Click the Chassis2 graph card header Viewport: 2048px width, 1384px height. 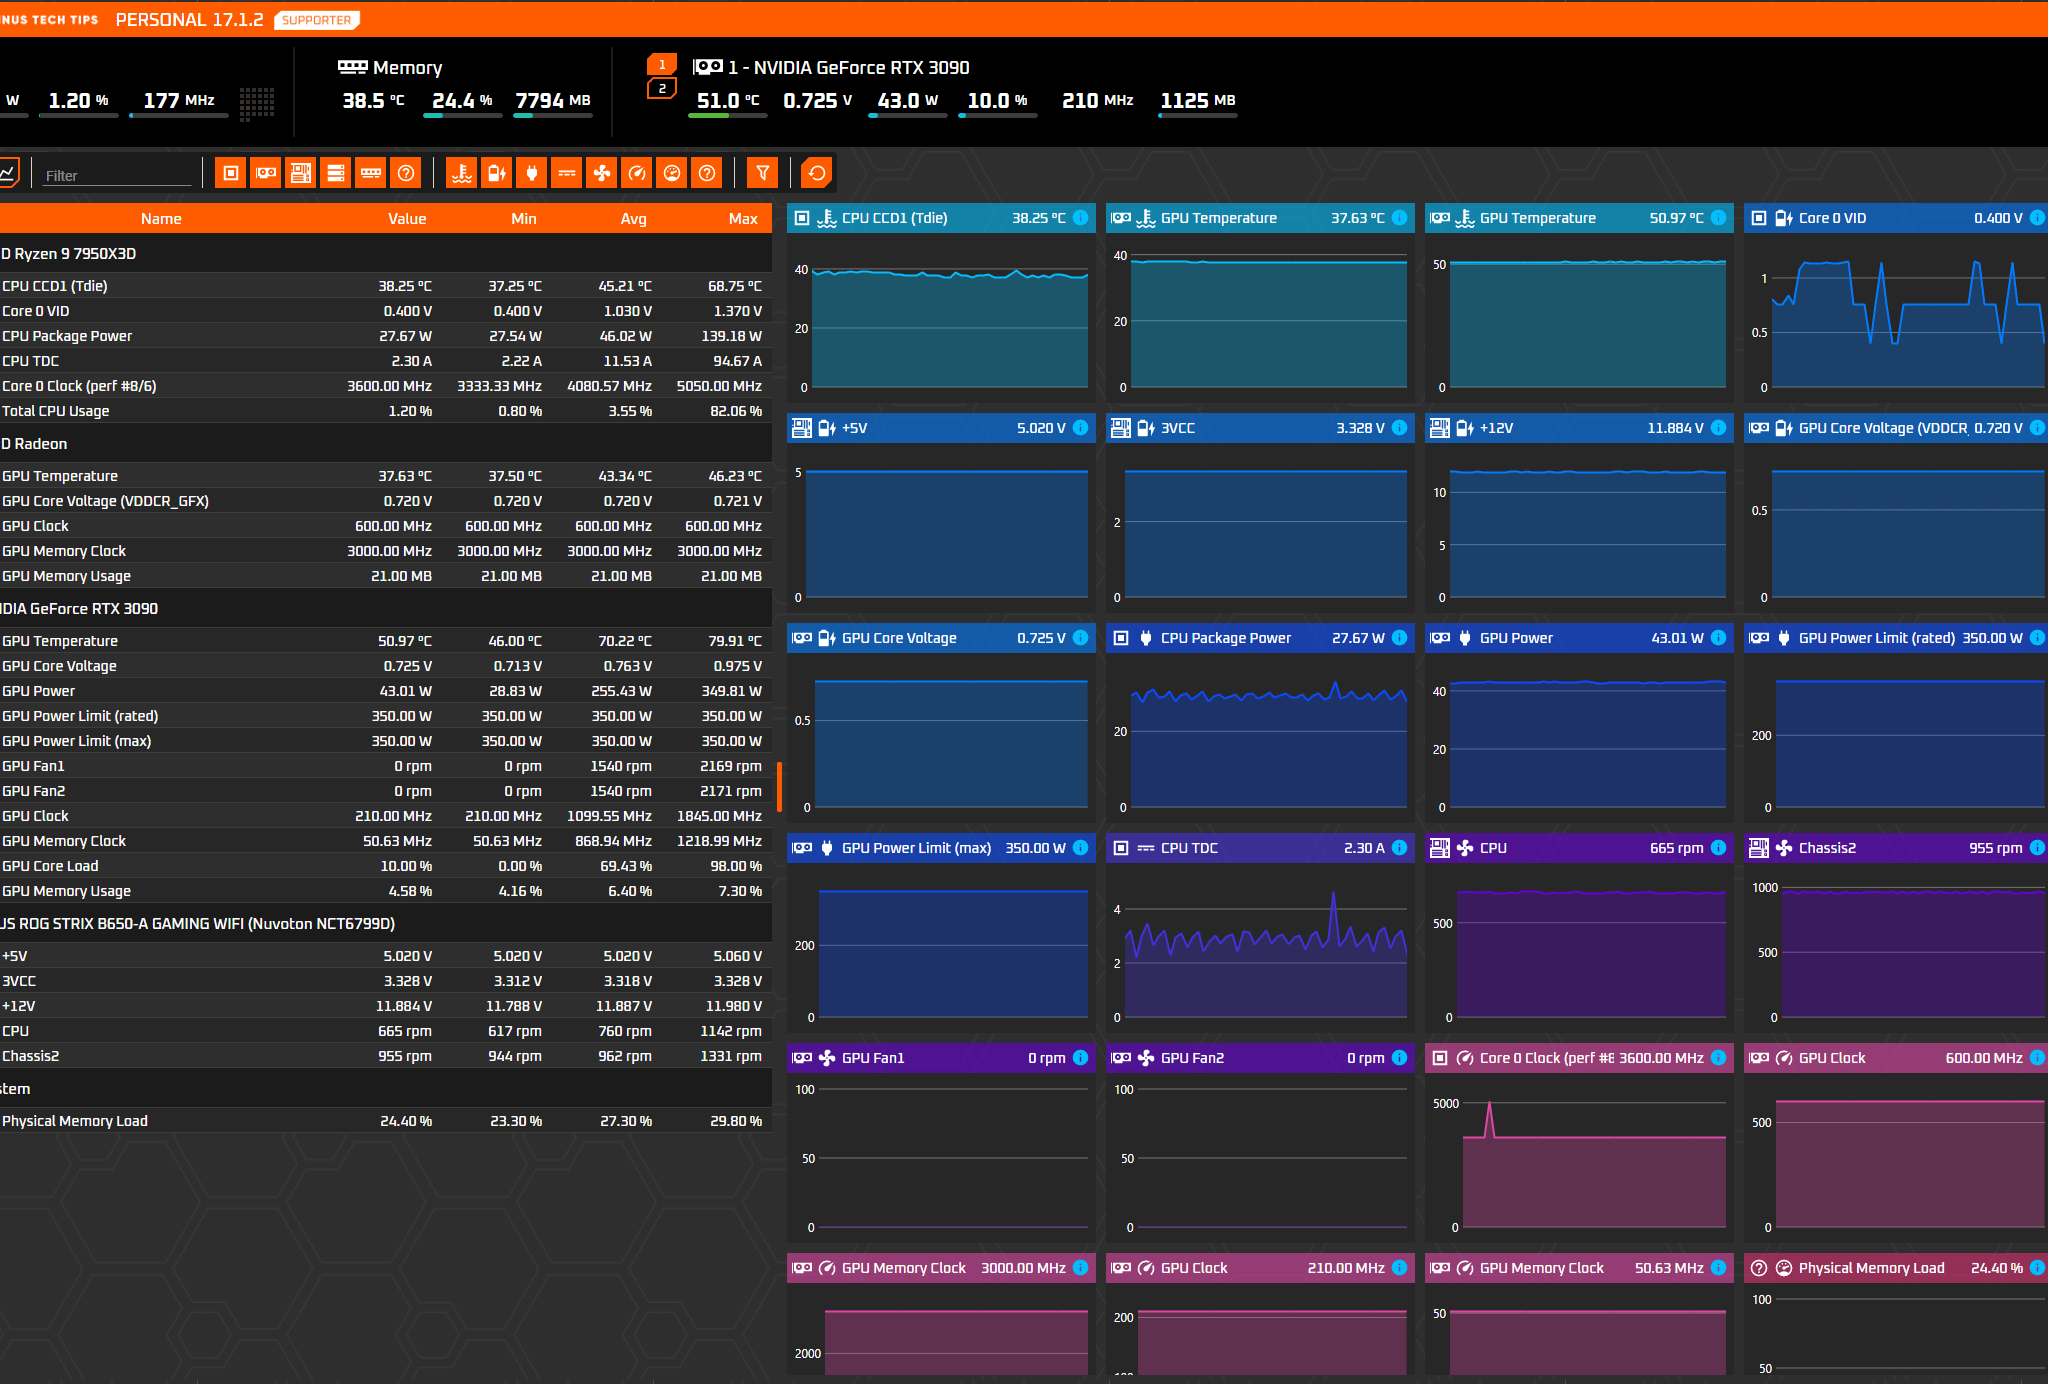pyautogui.click(x=1896, y=848)
